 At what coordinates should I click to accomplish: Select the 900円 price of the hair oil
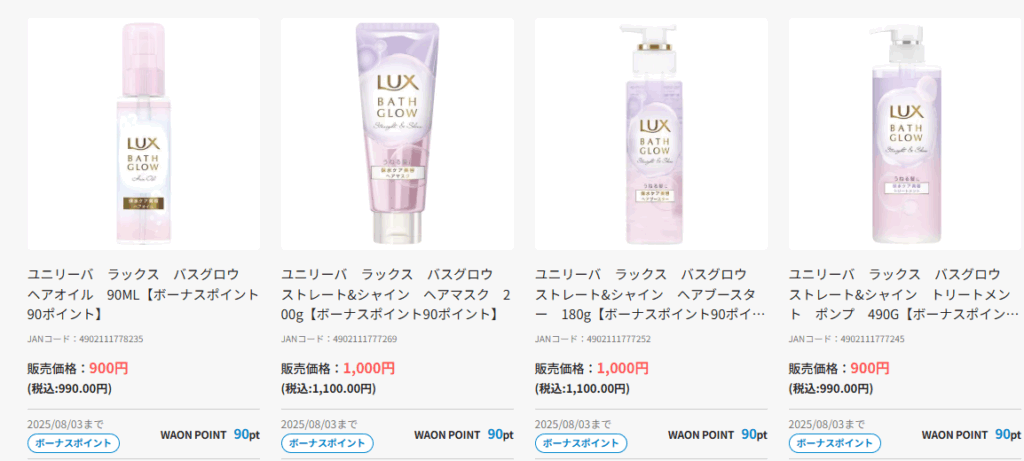click(x=108, y=368)
